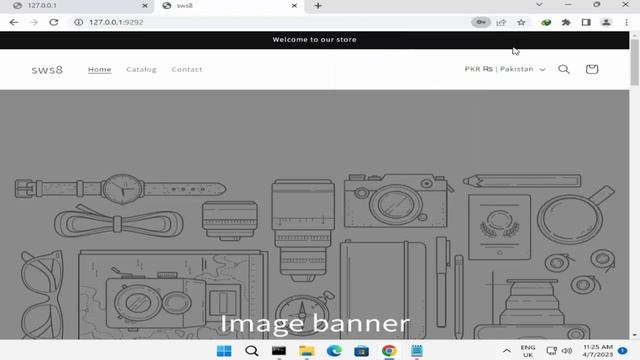Open the notepad app in taskbar
The height and width of the screenshot is (360, 640).
[416, 351]
